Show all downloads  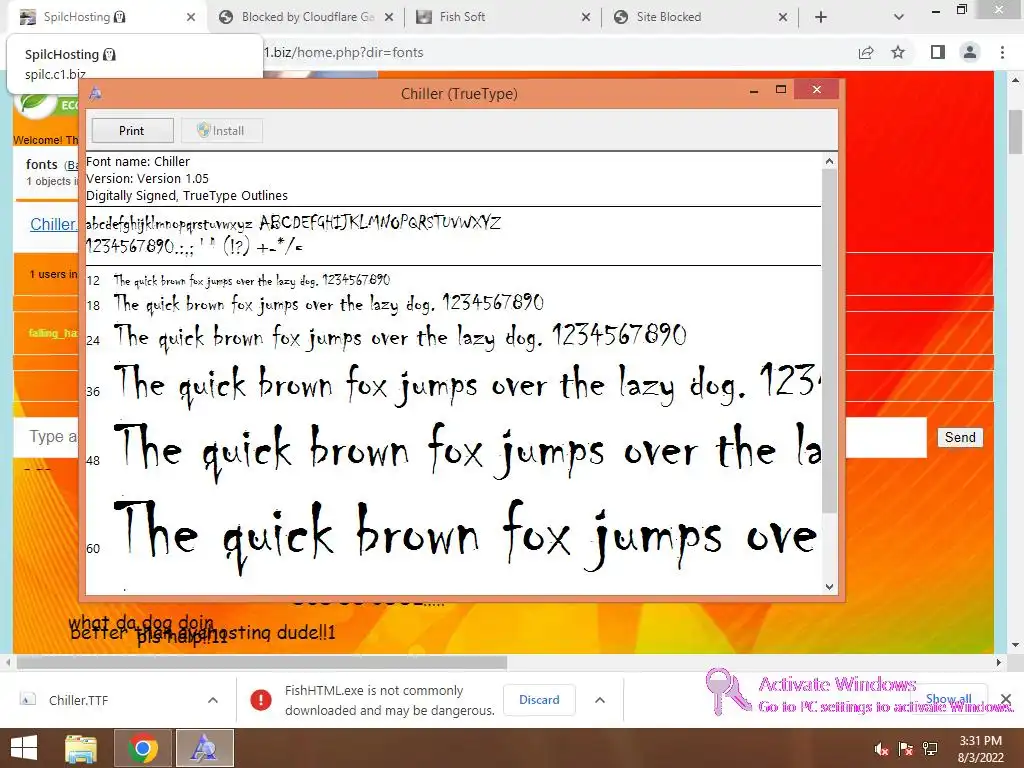click(948, 699)
